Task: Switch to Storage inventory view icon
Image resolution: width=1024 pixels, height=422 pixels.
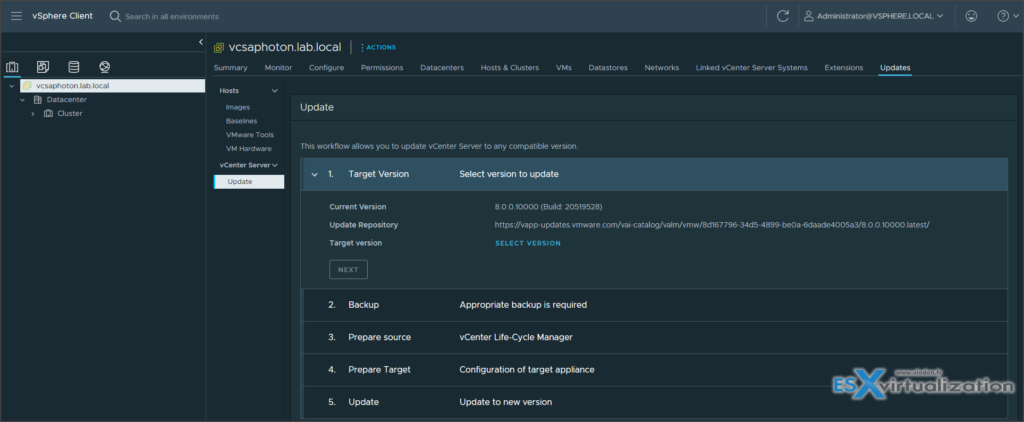Action: point(73,67)
